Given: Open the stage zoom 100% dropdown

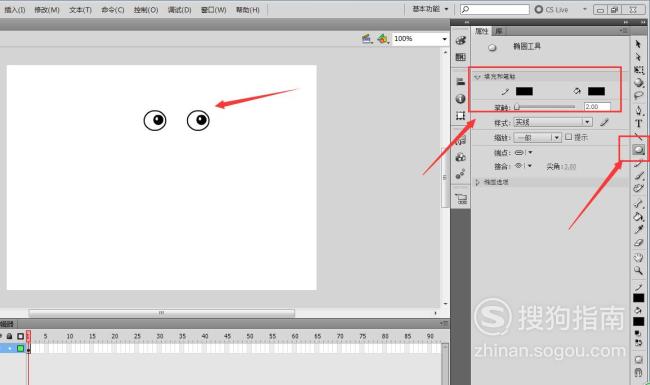Looking at the screenshot, I should click(x=420, y=39).
